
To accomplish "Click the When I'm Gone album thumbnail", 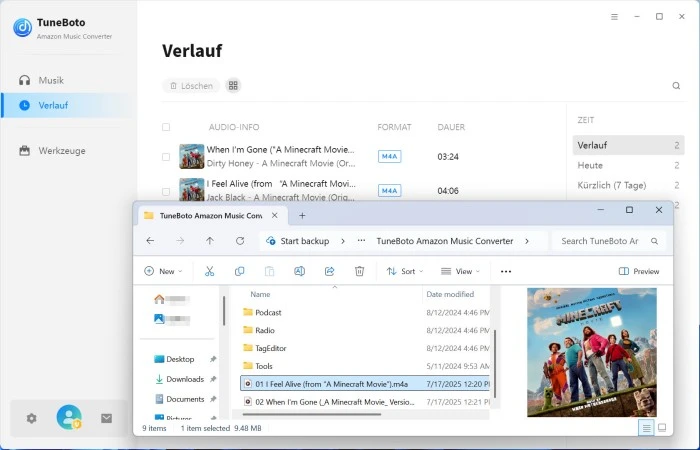I will [x=192, y=156].
